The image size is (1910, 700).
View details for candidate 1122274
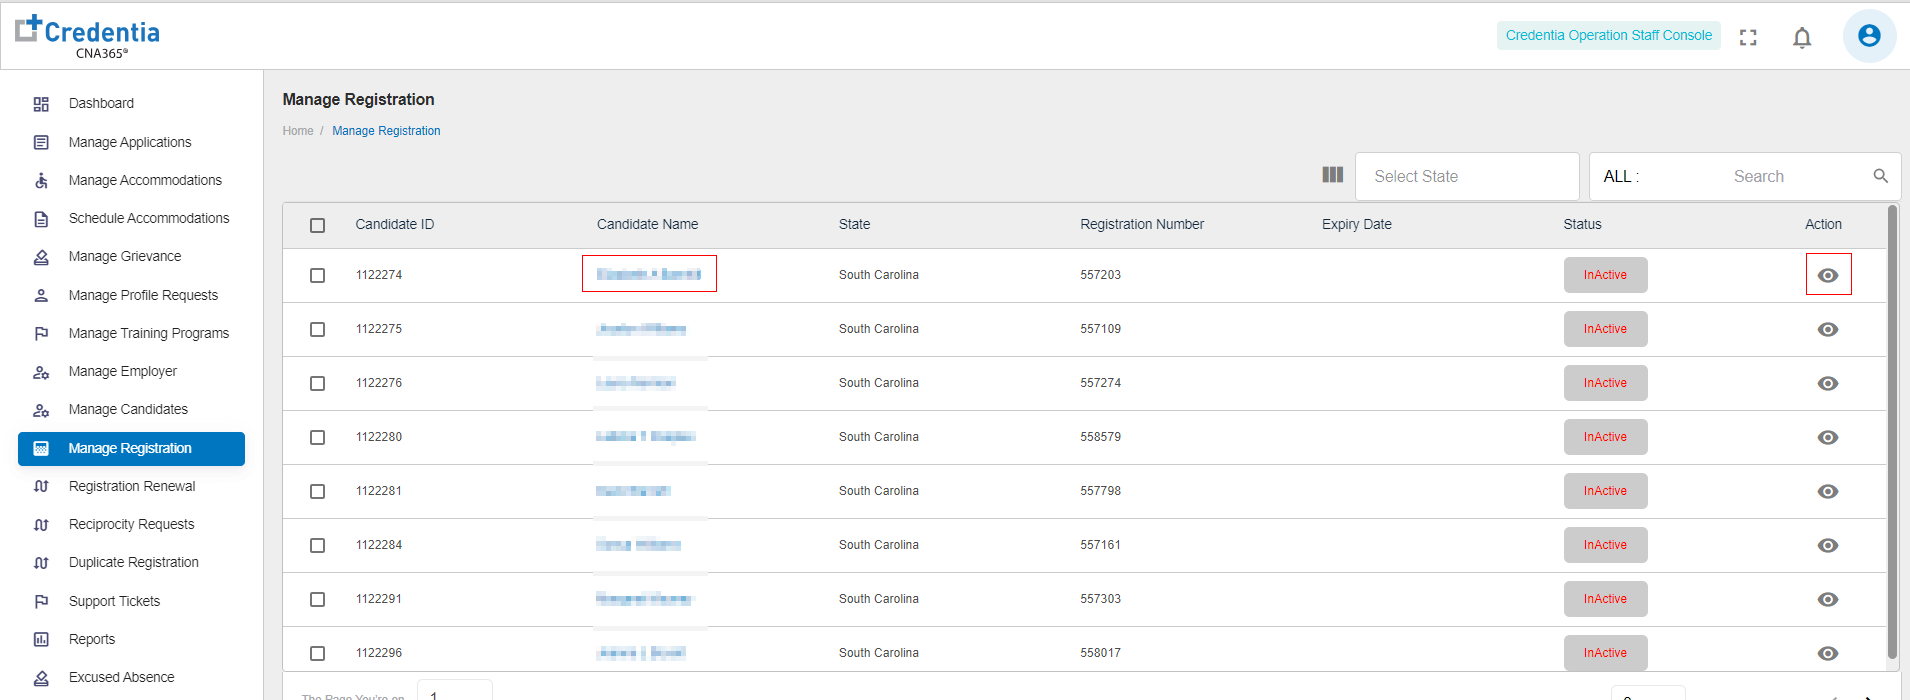tap(1828, 275)
